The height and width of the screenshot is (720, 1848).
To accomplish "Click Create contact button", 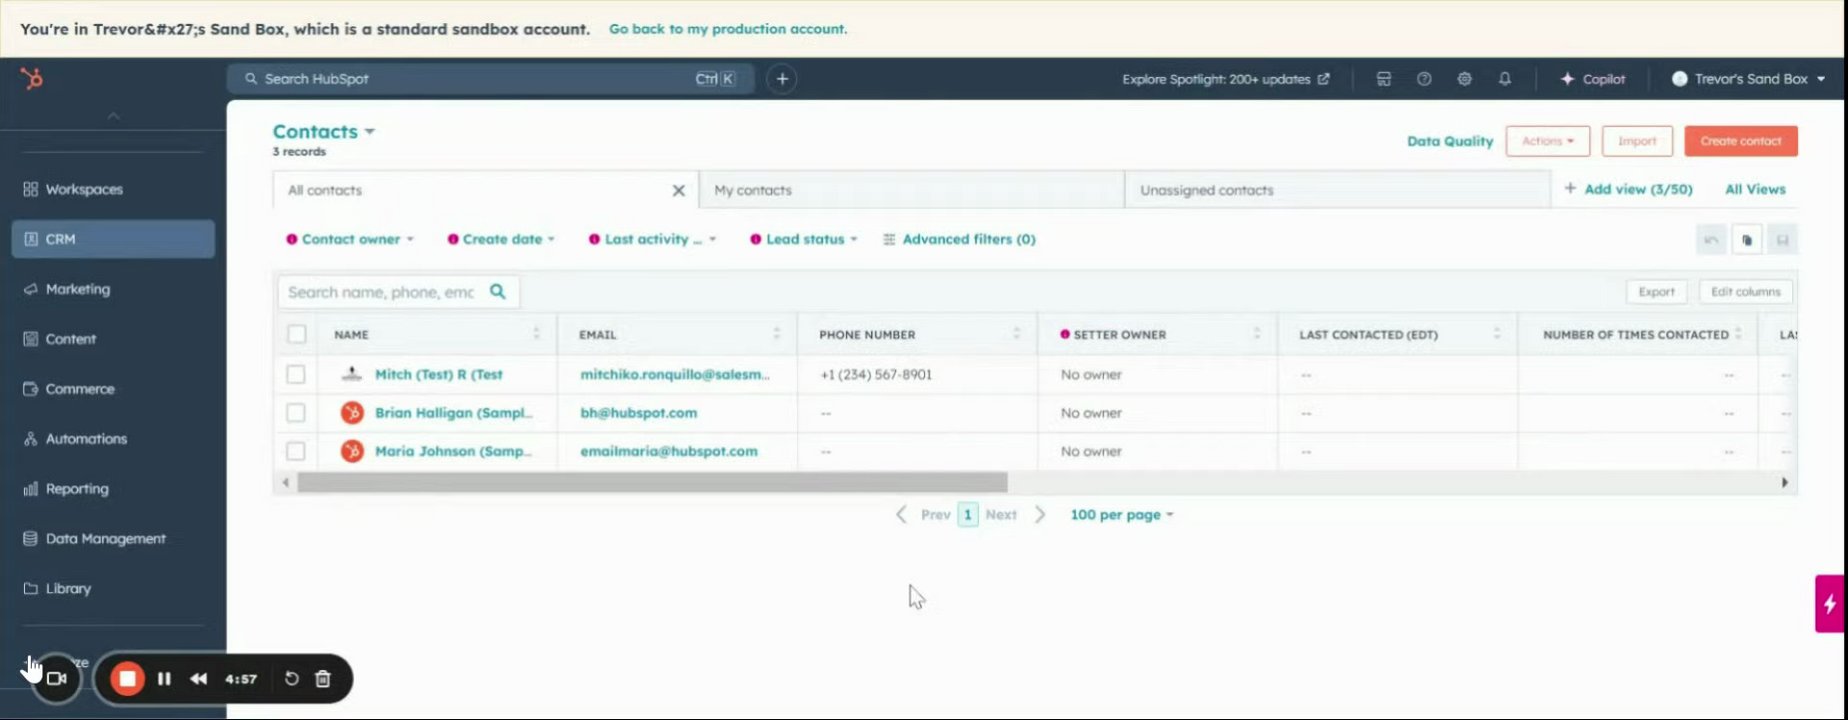I will tap(1741, 141).
